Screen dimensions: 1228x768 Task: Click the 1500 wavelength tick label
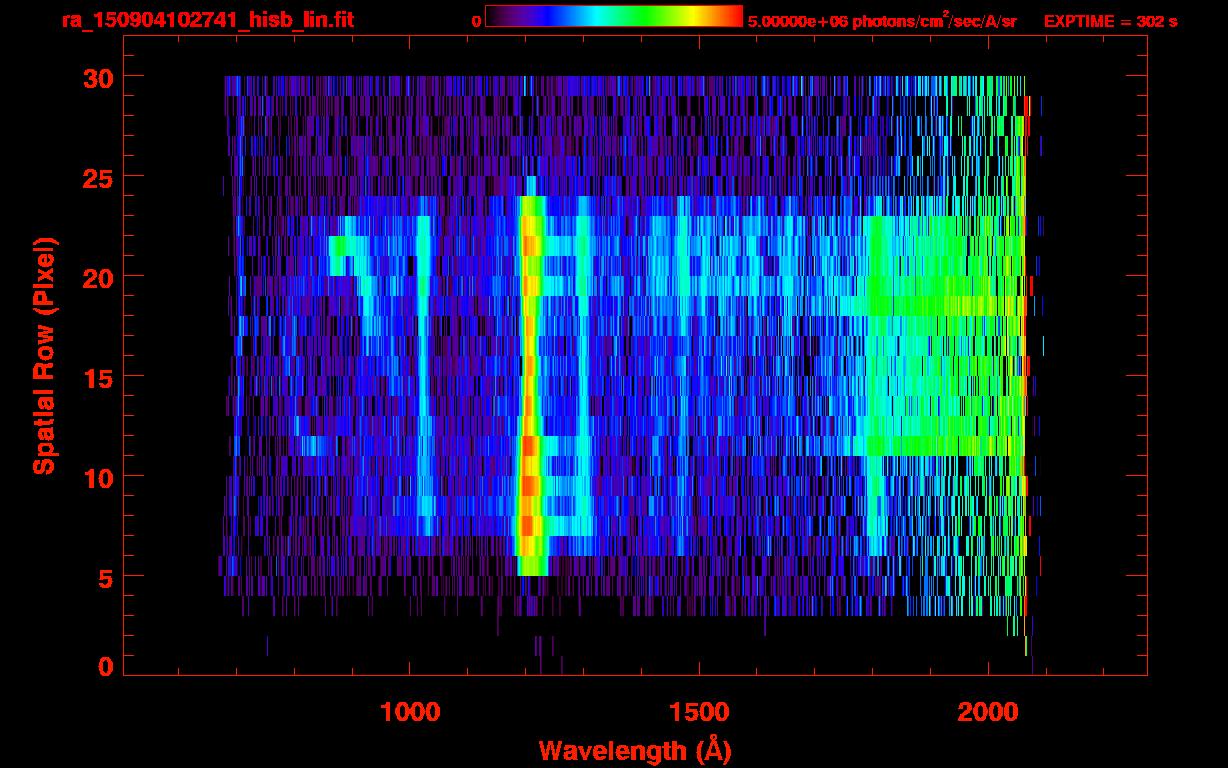click(698, 711)
